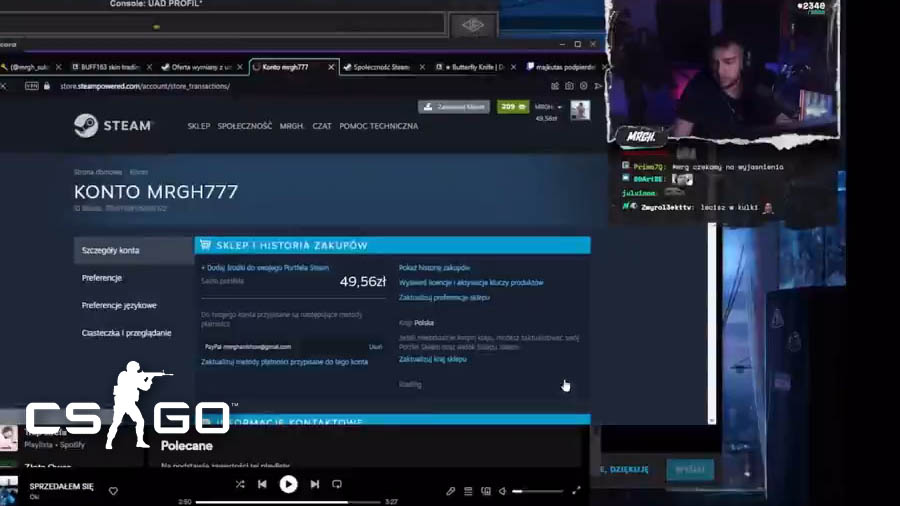Click the camera snapshot icon in the address bar

569,86
